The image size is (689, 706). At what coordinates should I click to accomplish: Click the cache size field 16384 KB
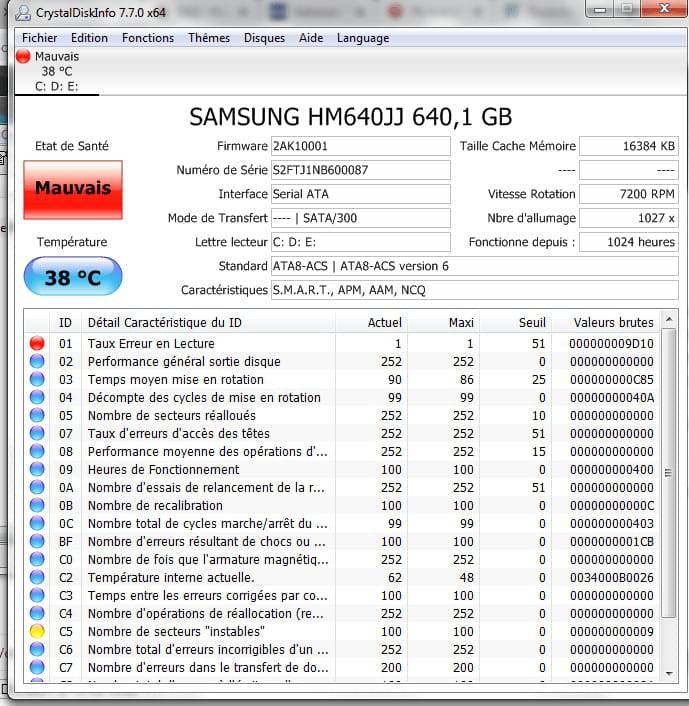(x=629, y=146)
